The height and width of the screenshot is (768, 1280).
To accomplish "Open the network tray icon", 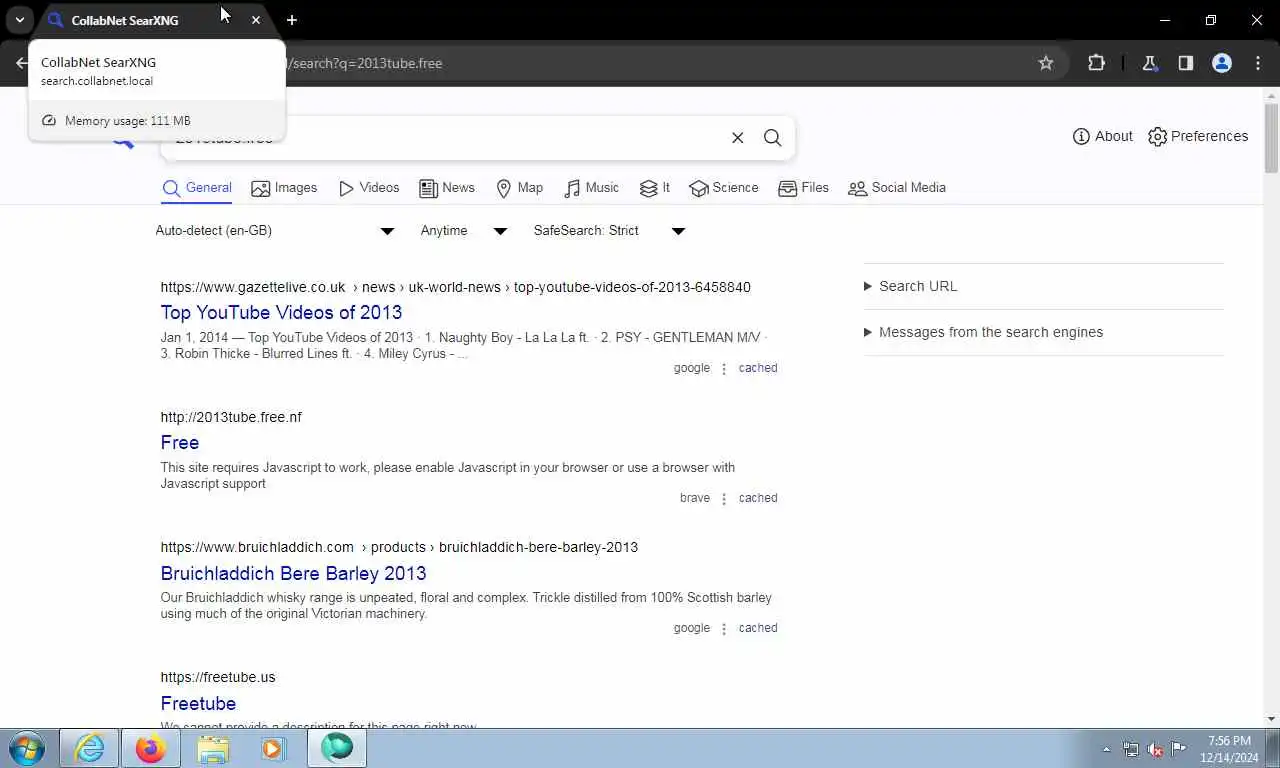I will [1131, 749].
